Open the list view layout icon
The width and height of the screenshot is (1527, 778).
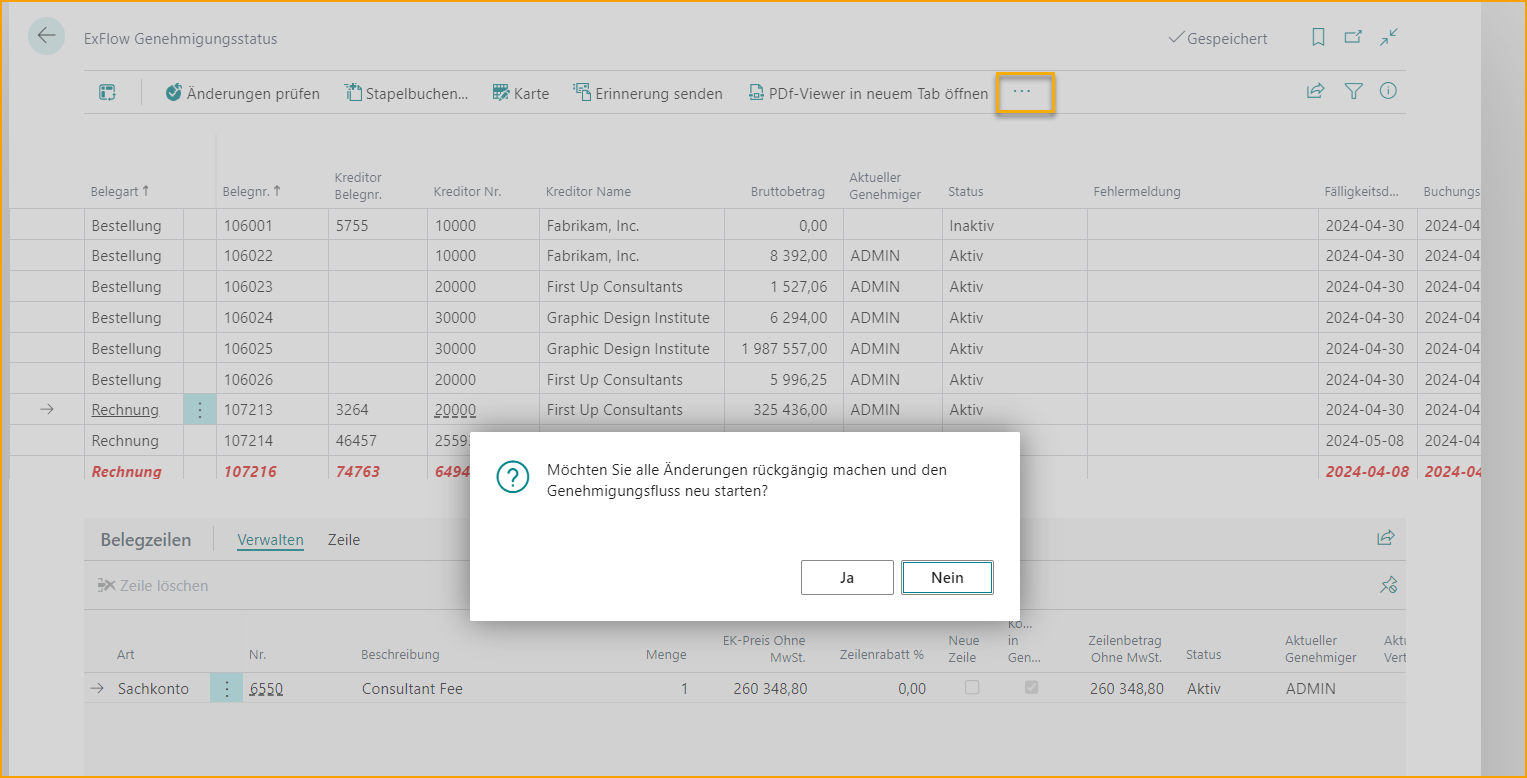pos(107,93)
